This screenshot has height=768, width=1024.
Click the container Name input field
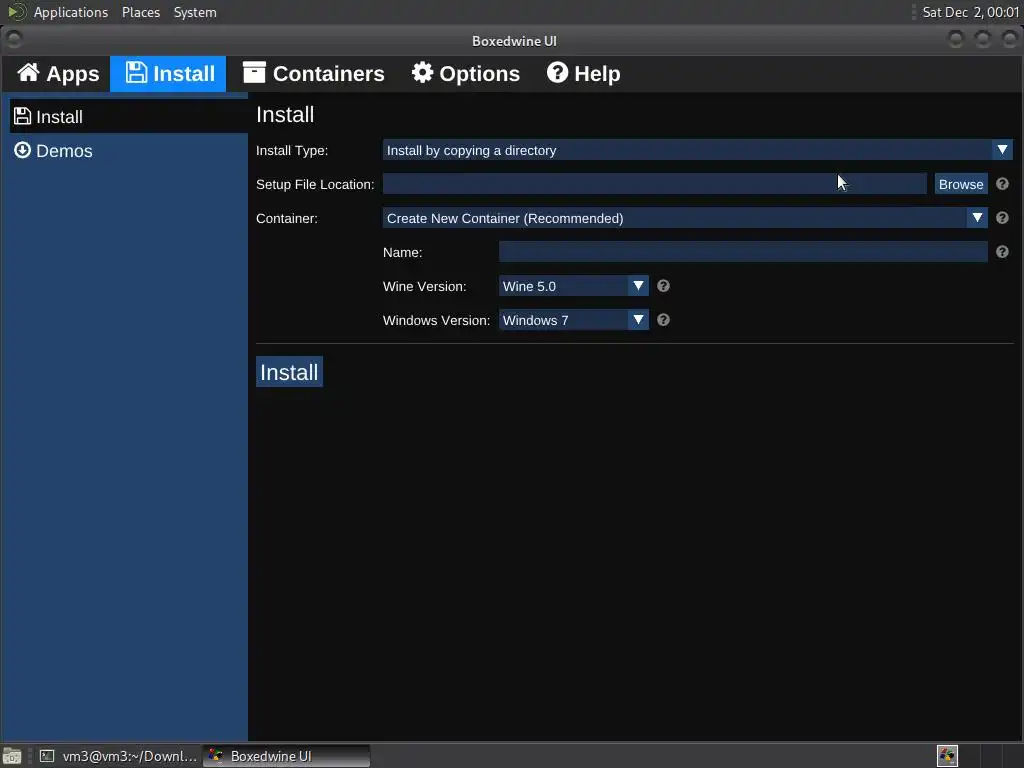pyautogui.click(x=743, y=252)
